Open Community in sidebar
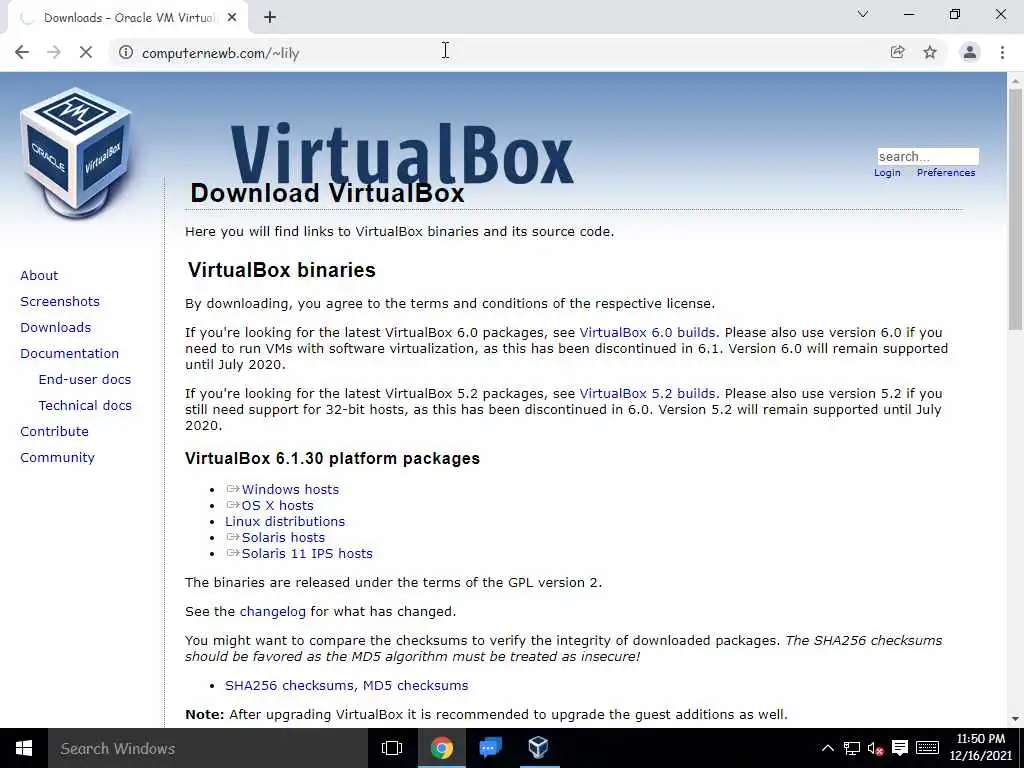This screenshot has height=768, width=1024. click(x=57, y=458)
